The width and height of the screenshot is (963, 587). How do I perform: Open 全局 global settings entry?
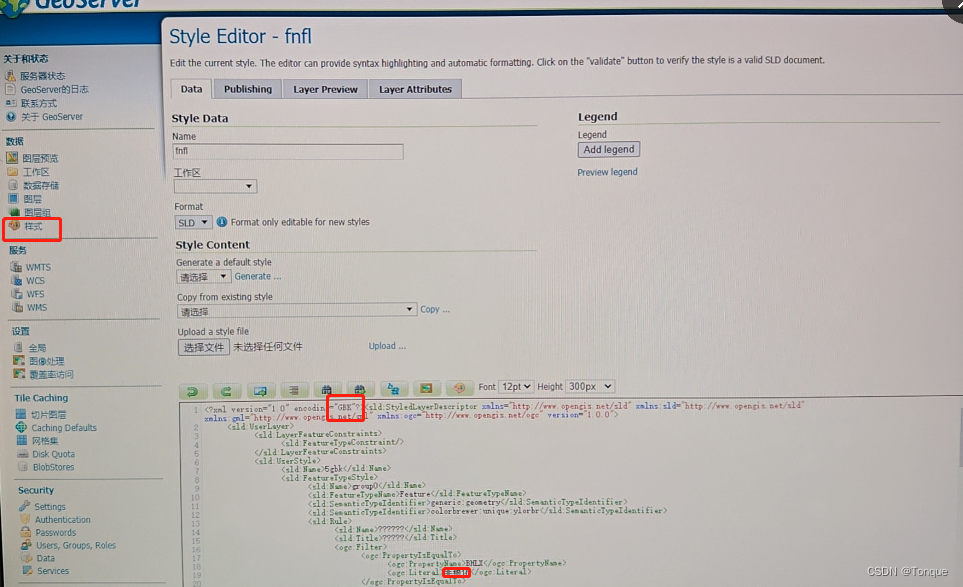(37, 348)
